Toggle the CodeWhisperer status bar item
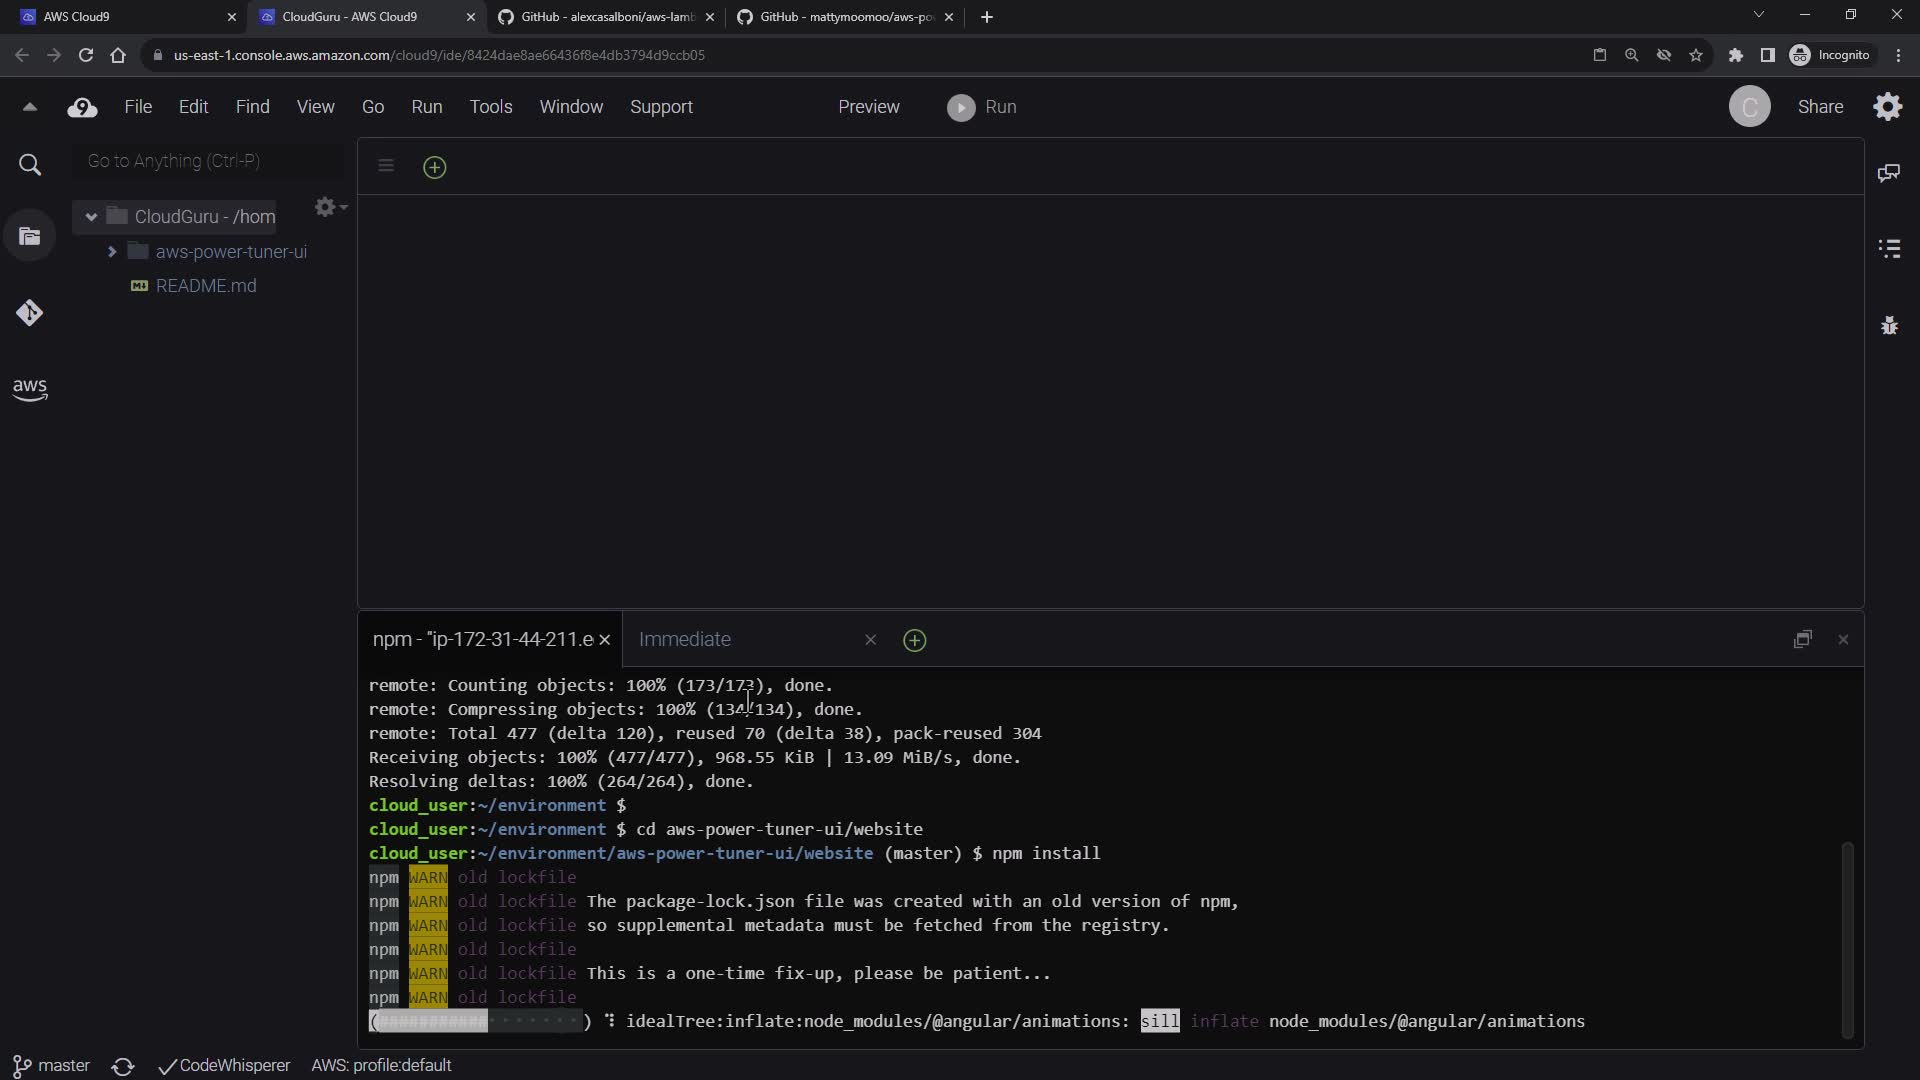This screenshot has height=1080, width=1920. pyautogui.click(x=225, y=1065)
